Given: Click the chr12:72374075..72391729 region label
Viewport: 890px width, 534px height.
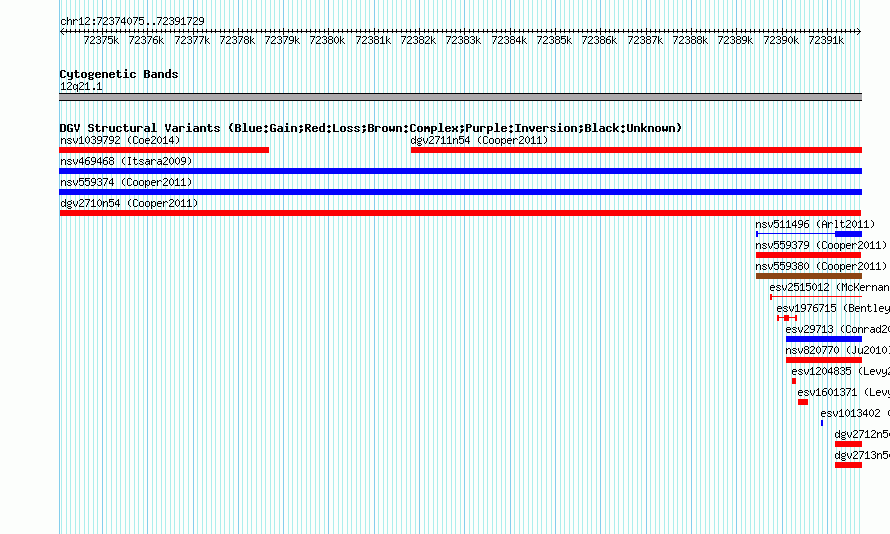Looking at the screenshot, I should (132, 21).
